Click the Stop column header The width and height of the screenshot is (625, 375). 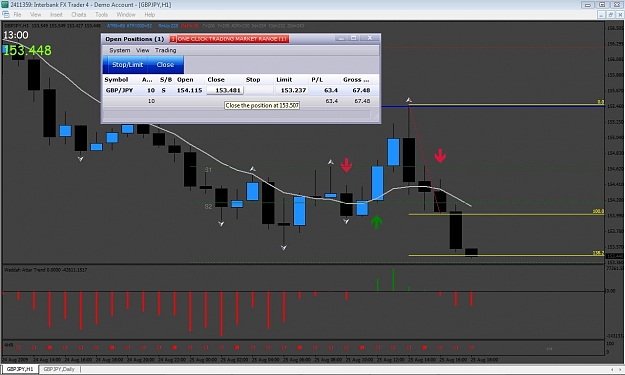[253, 80]
